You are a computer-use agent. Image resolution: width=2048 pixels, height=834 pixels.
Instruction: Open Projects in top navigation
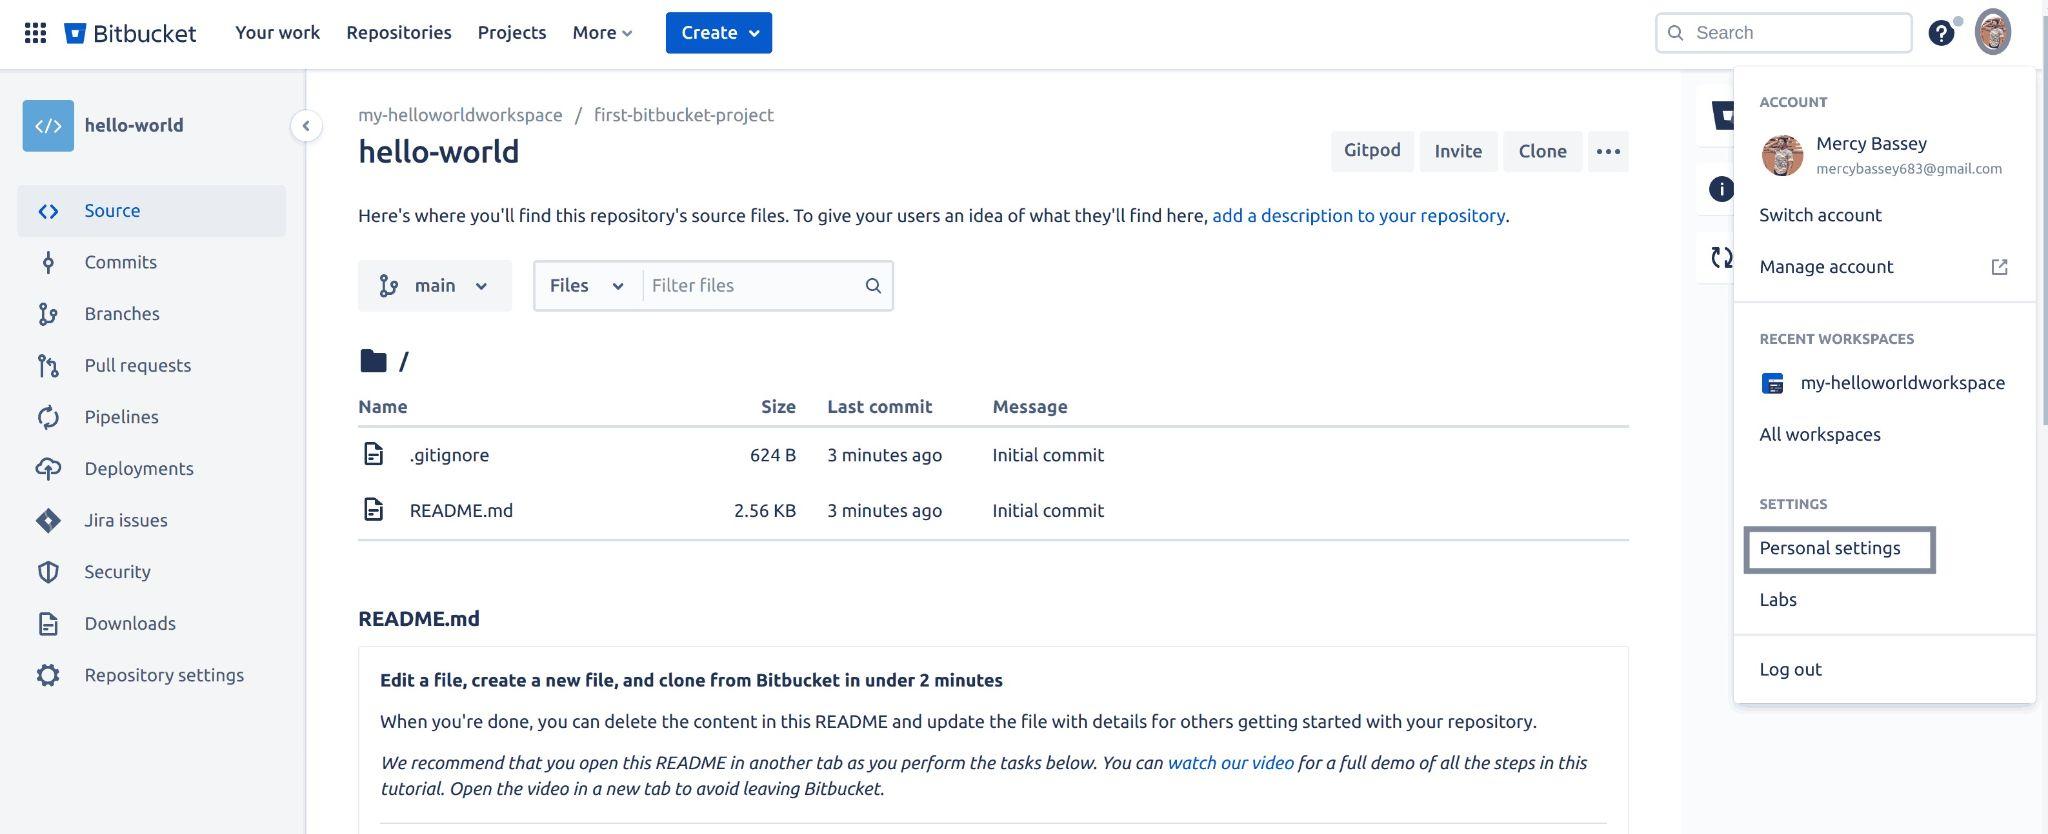pyautogui.click(x=512, y=33)
